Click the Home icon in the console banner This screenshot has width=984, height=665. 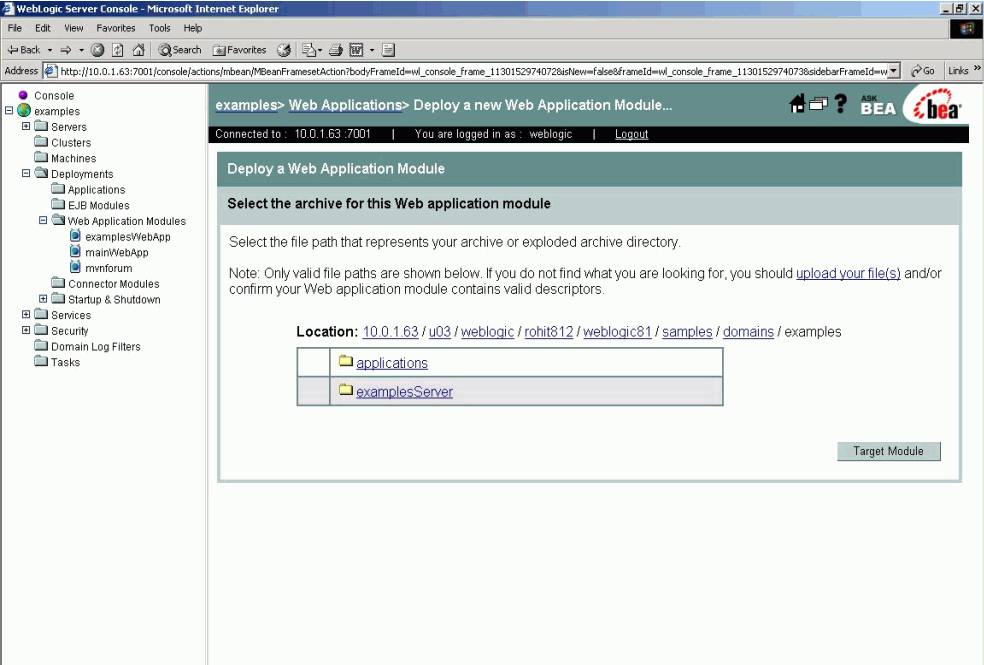click(x=798, y=103)
